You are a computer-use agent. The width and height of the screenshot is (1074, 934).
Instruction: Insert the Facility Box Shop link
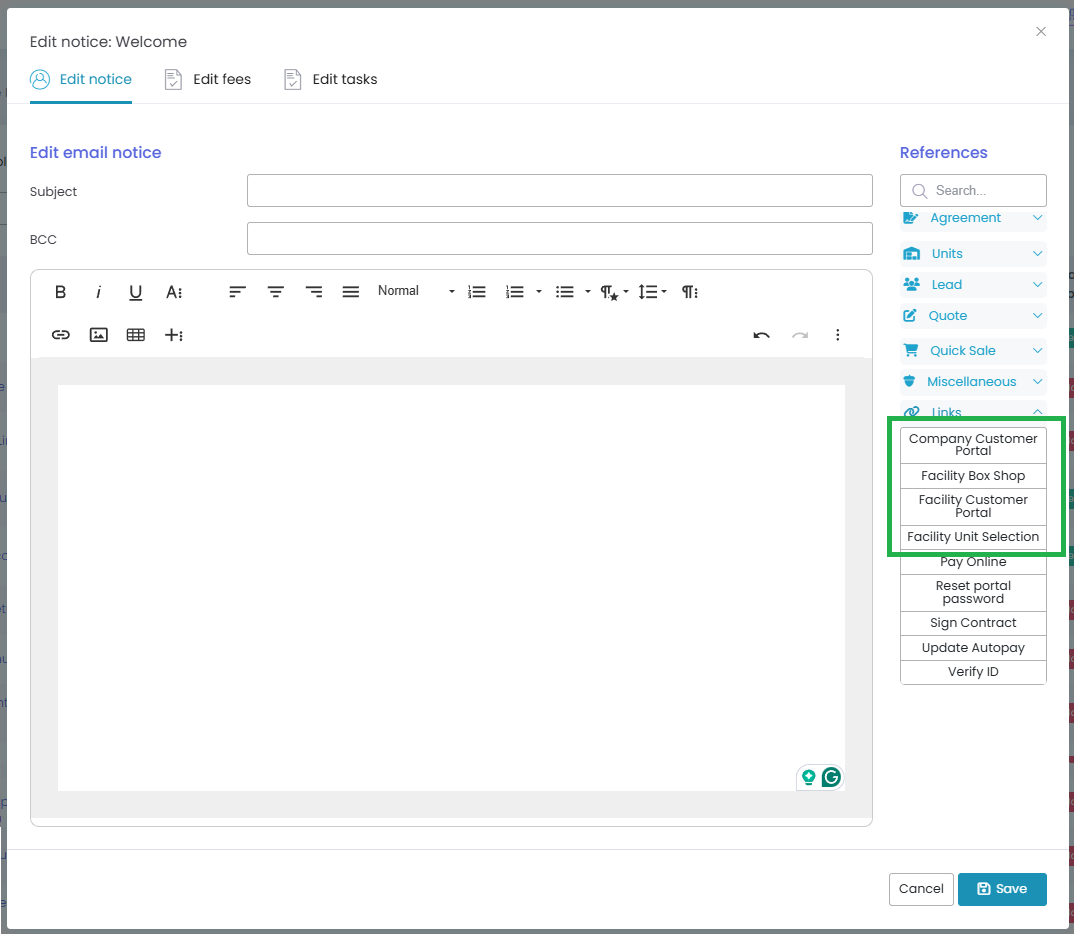(973, 476)
